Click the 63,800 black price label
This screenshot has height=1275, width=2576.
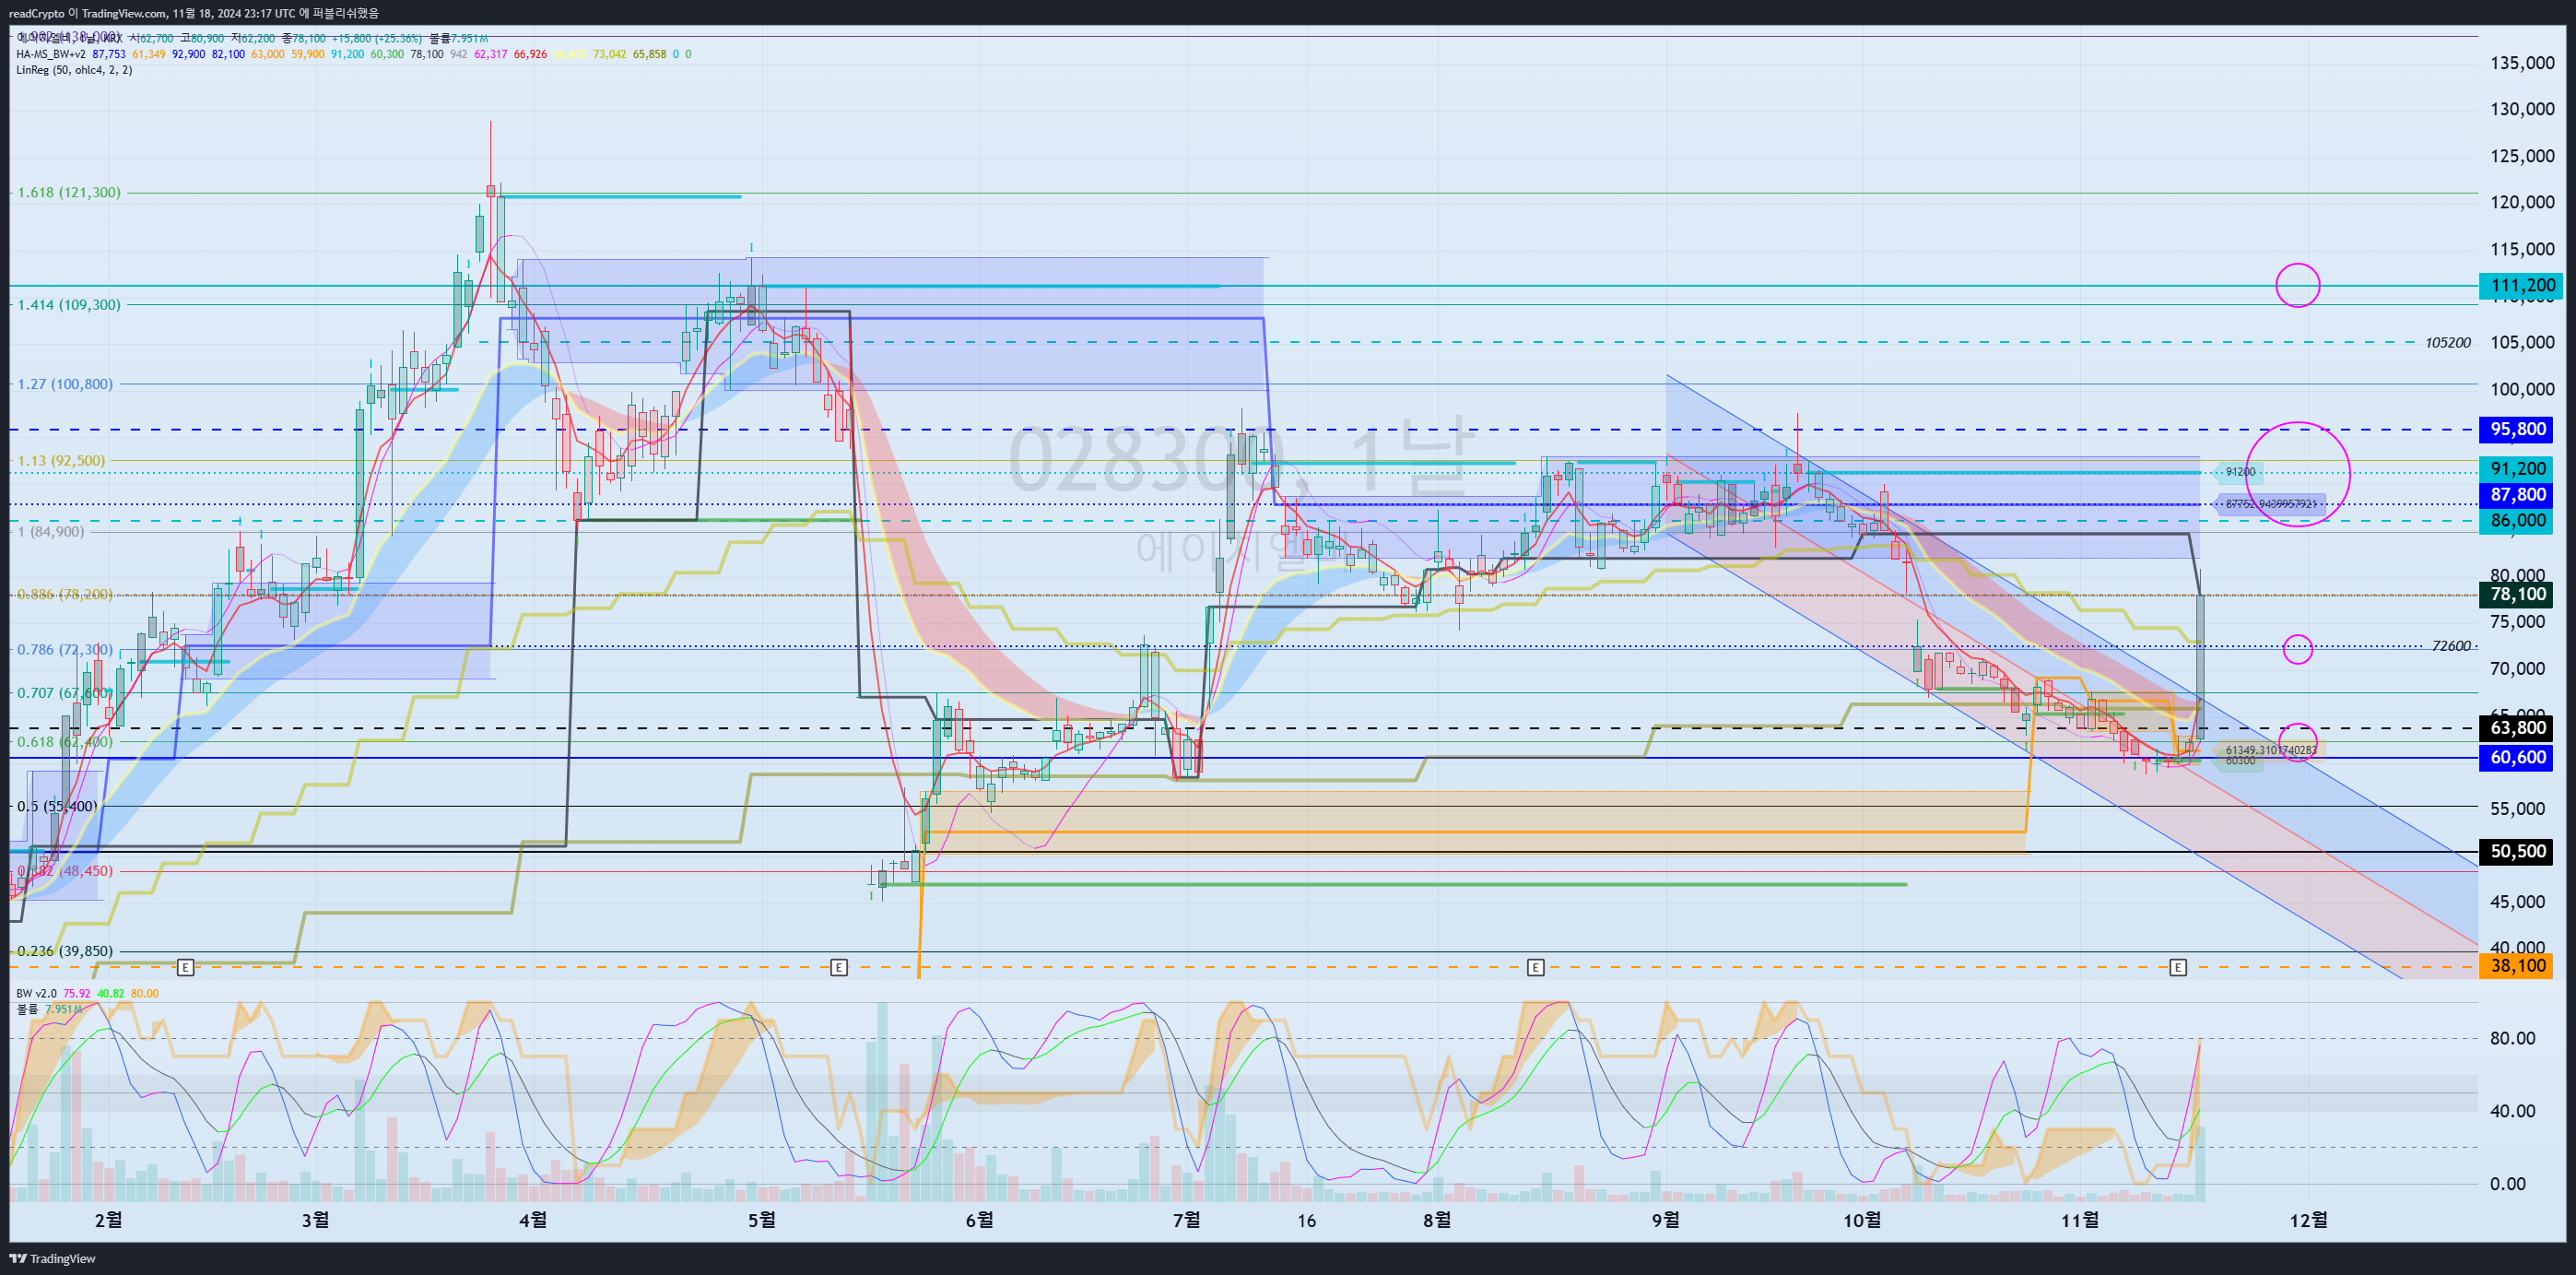click(2517, 727)
